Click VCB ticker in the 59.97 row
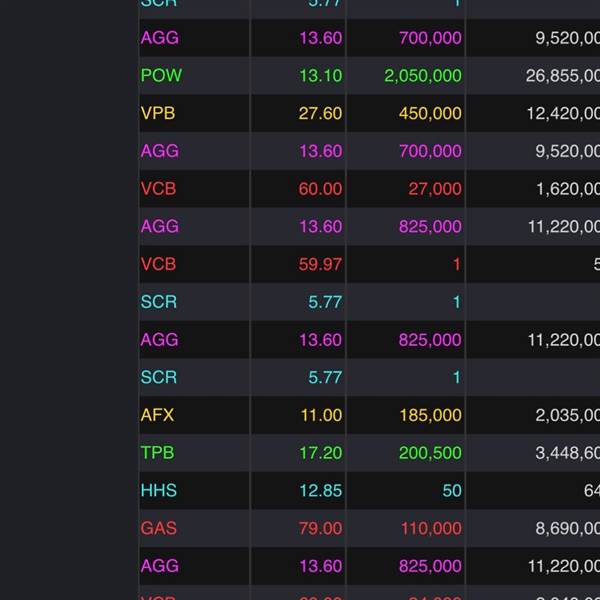600x600 pixels. [158, 264]
